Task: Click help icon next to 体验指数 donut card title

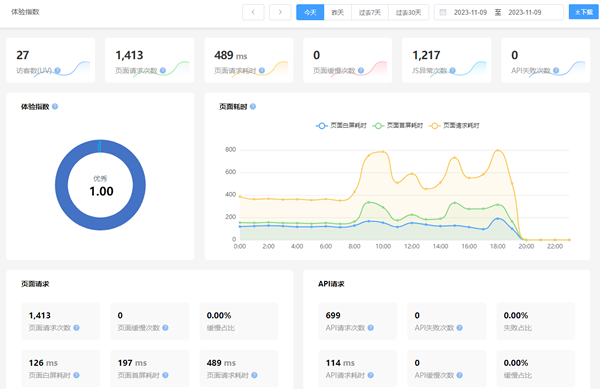Action: (x=55, y=107)
